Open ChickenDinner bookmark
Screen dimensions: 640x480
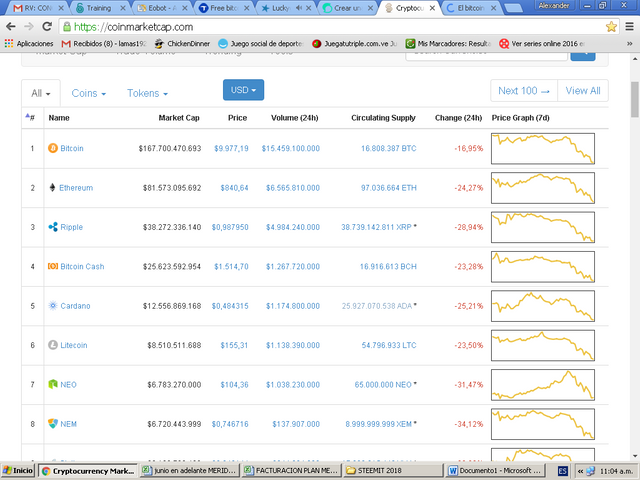coord(182,43)
